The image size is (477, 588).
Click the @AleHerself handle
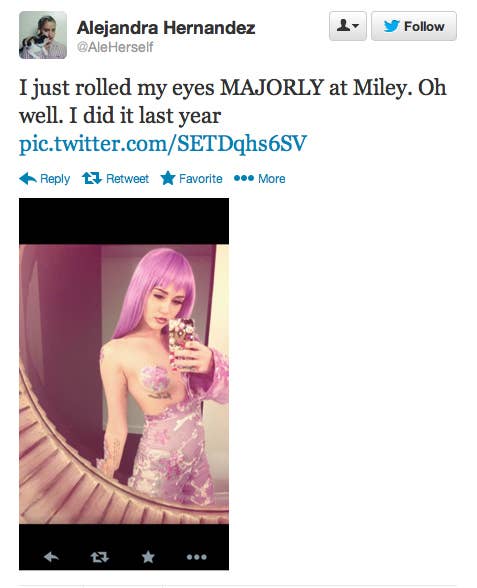point(115,47)
